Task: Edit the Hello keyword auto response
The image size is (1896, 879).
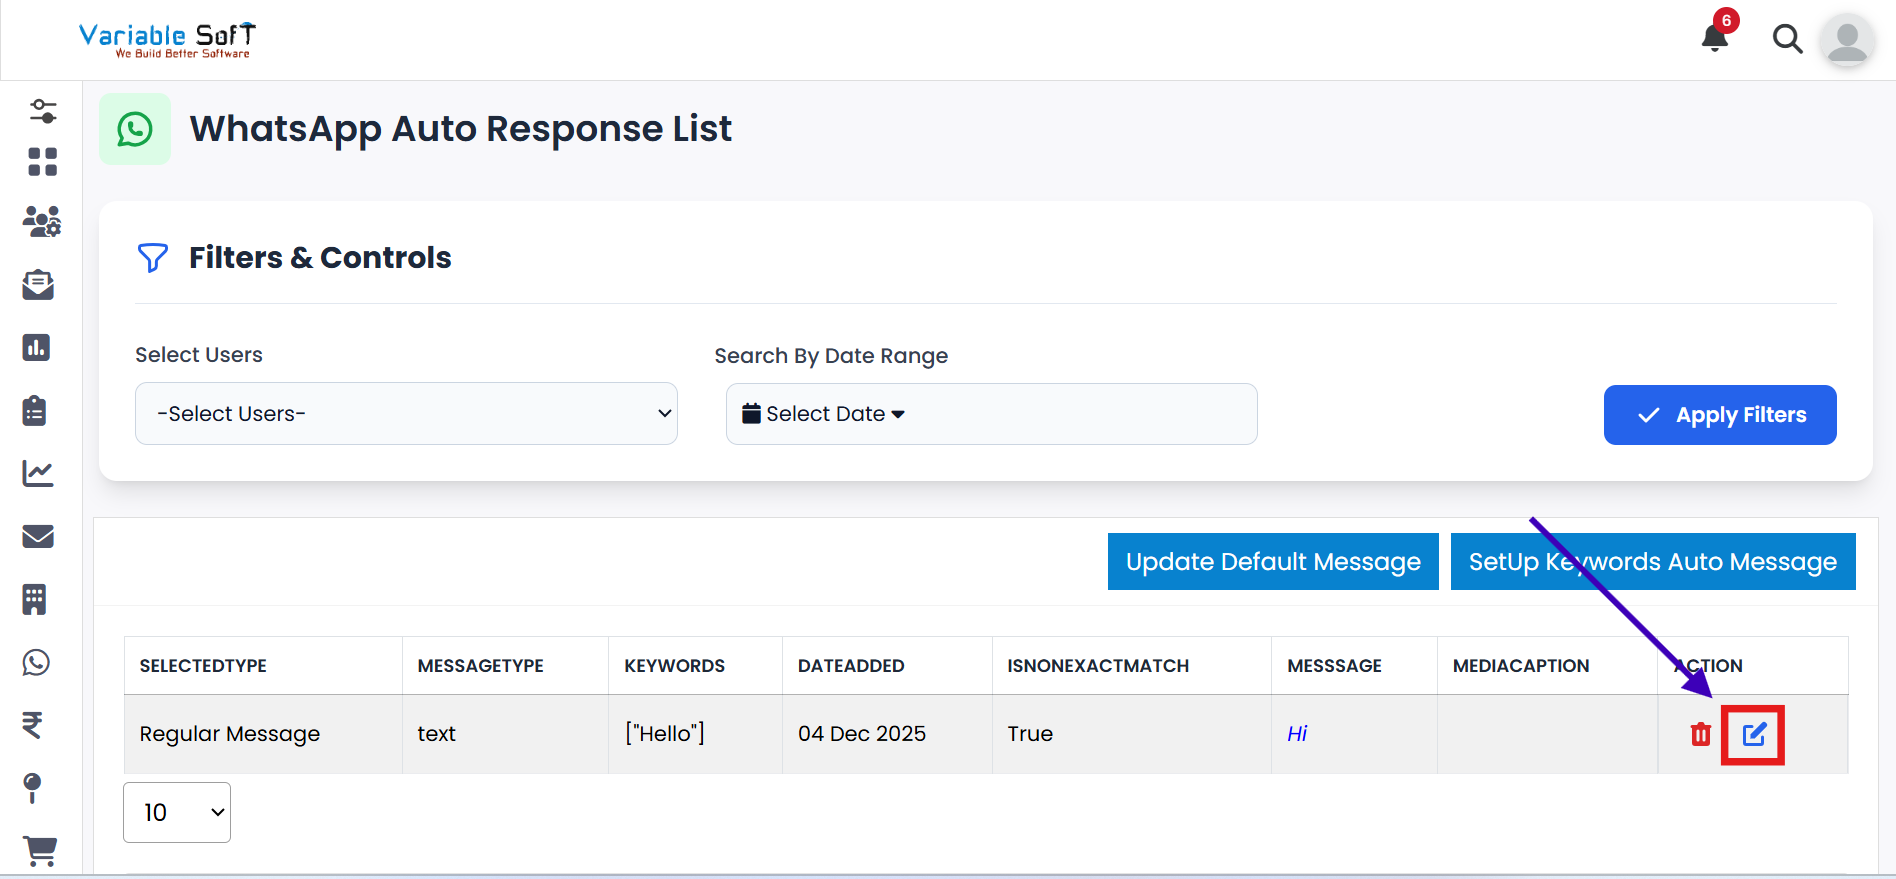Action: [1754, 735]
